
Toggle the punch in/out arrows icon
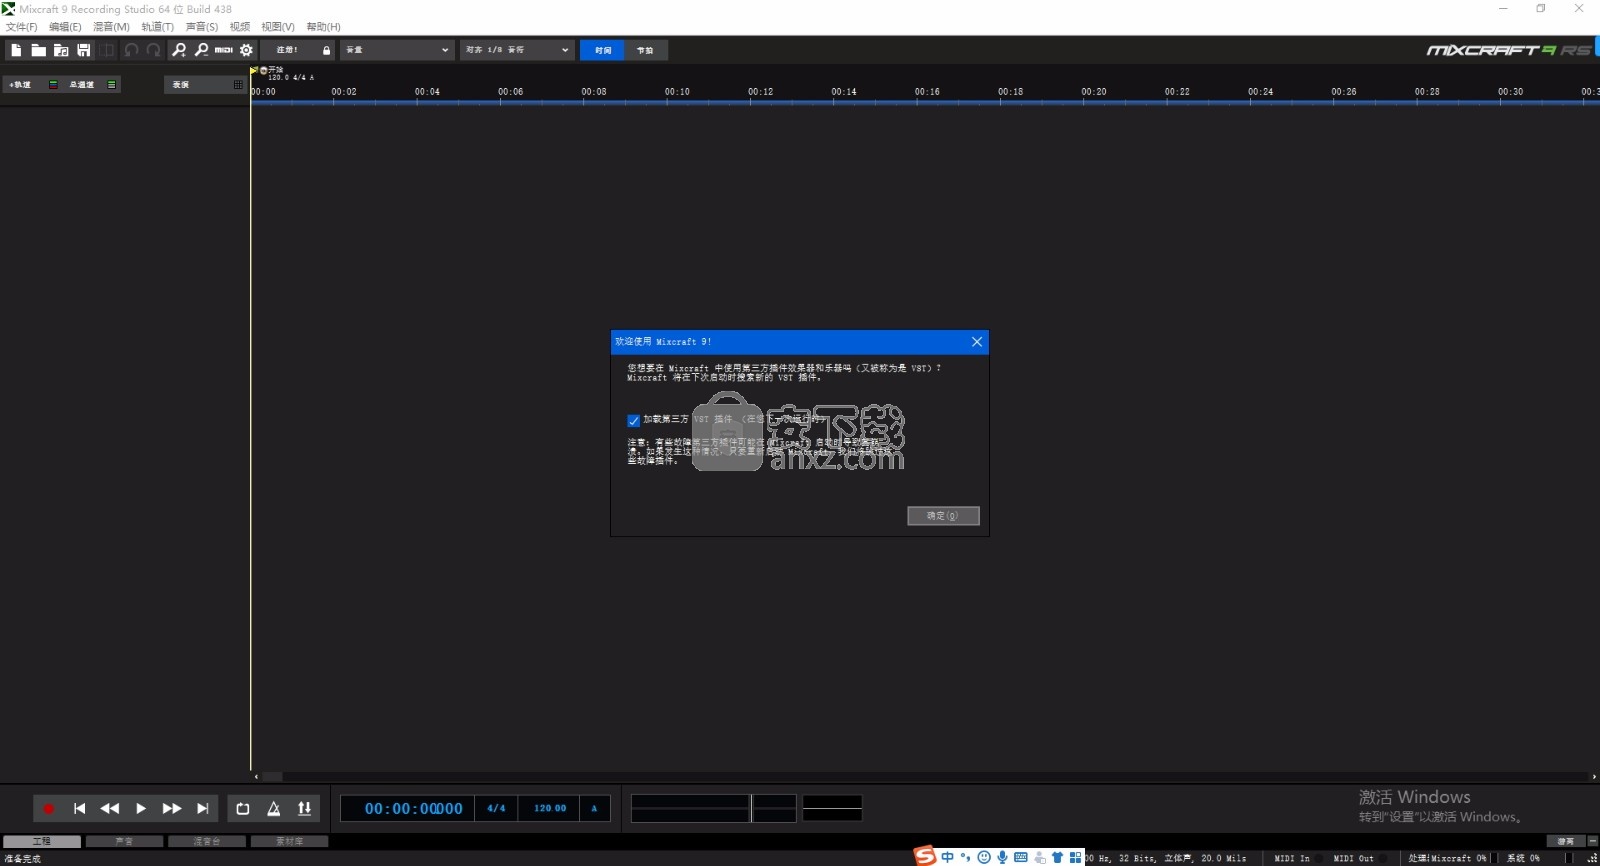click(x=305, y=809)
